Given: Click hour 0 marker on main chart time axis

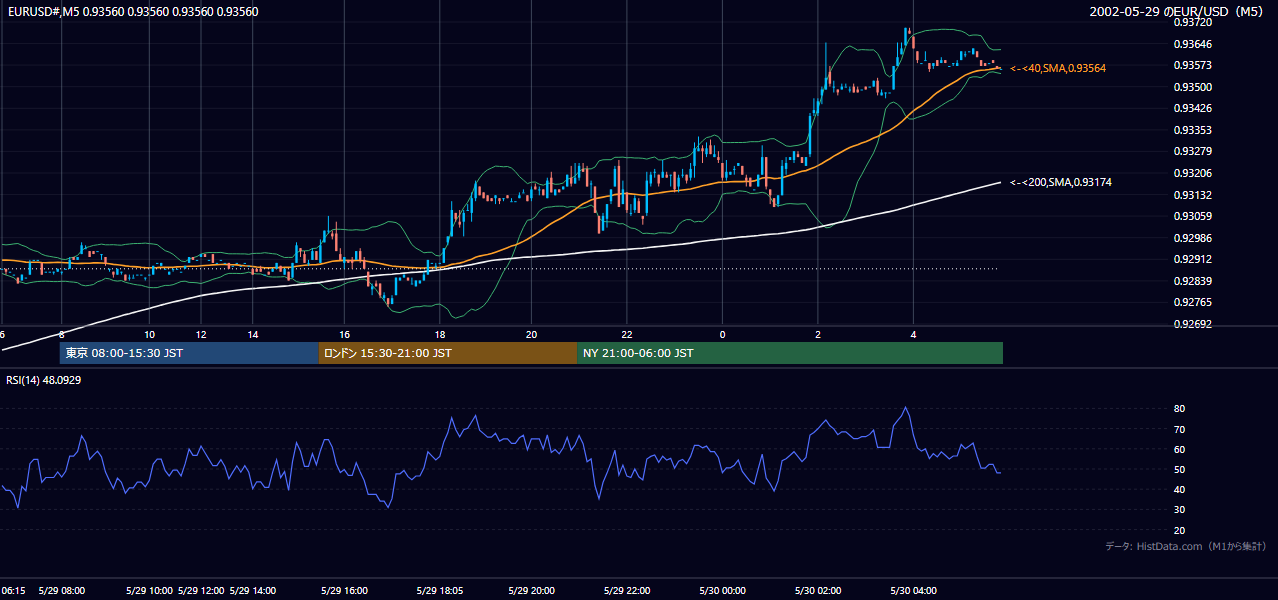Looking at the screenshot, I should [x=722, y=334].
